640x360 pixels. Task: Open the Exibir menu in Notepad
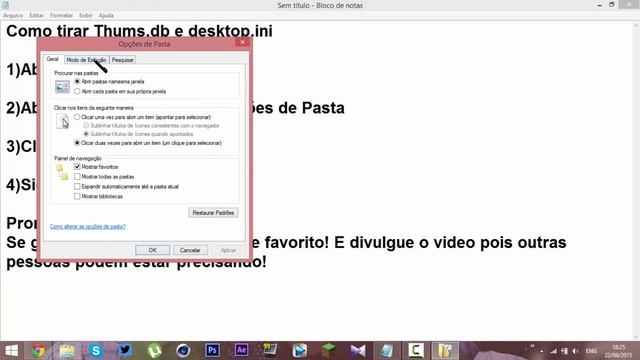point(86,16)
